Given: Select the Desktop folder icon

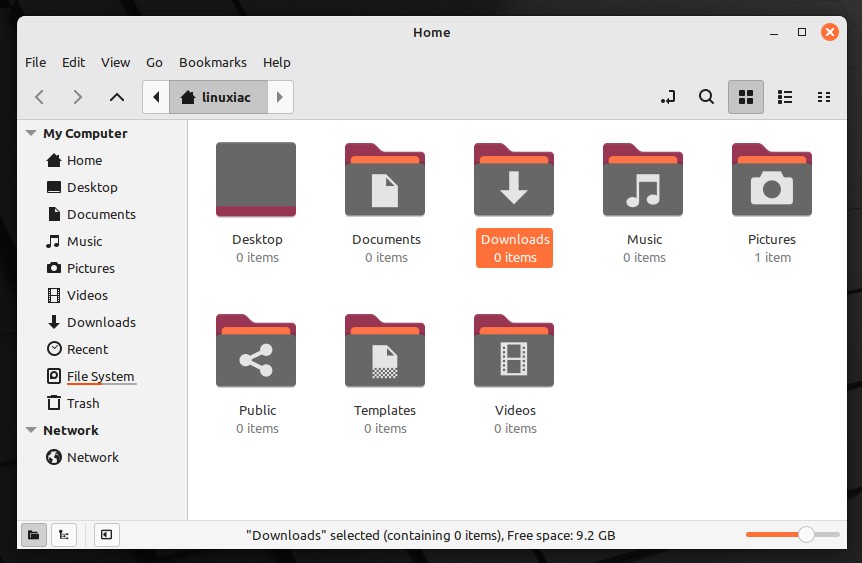Looking at the screenshot, I should tap(256, 179).
